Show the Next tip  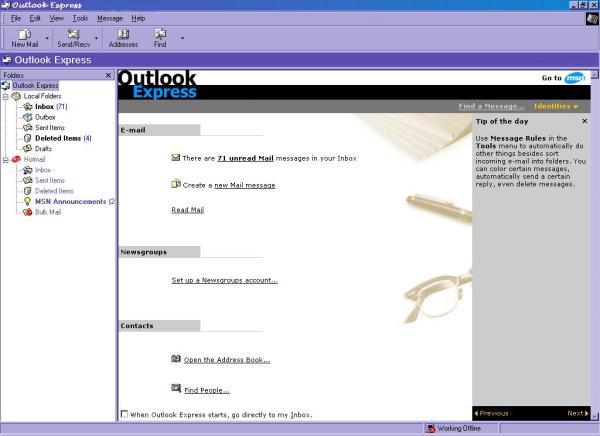click(578, 413)
